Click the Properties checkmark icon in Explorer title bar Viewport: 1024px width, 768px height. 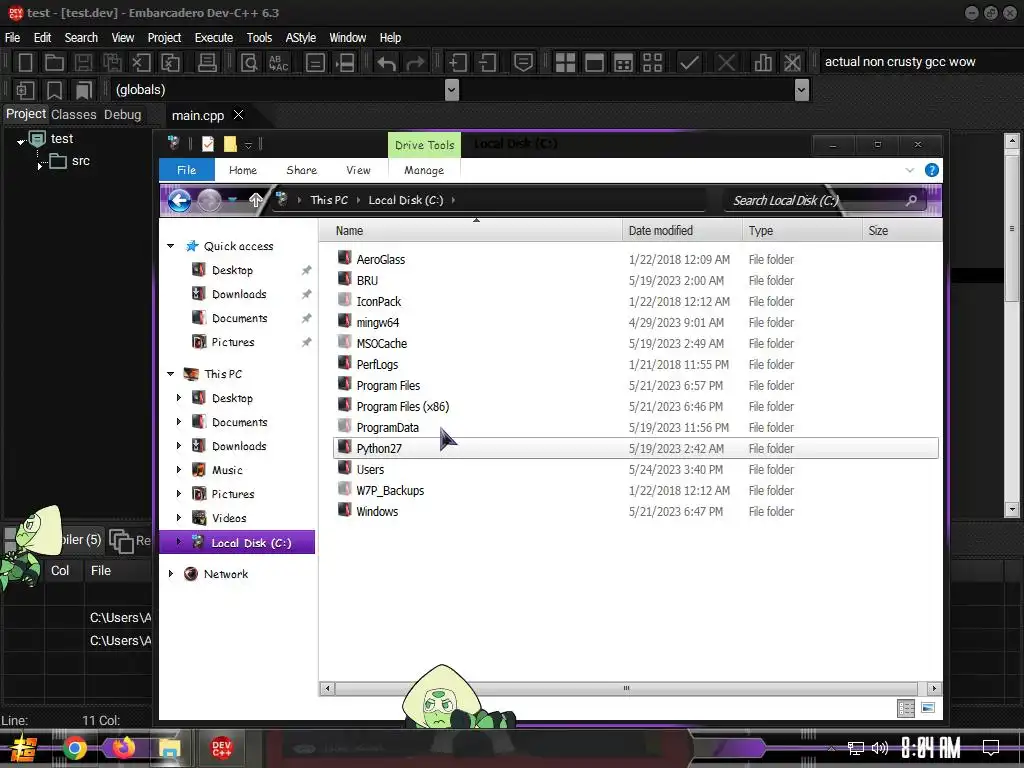click(x=208, y=144)
